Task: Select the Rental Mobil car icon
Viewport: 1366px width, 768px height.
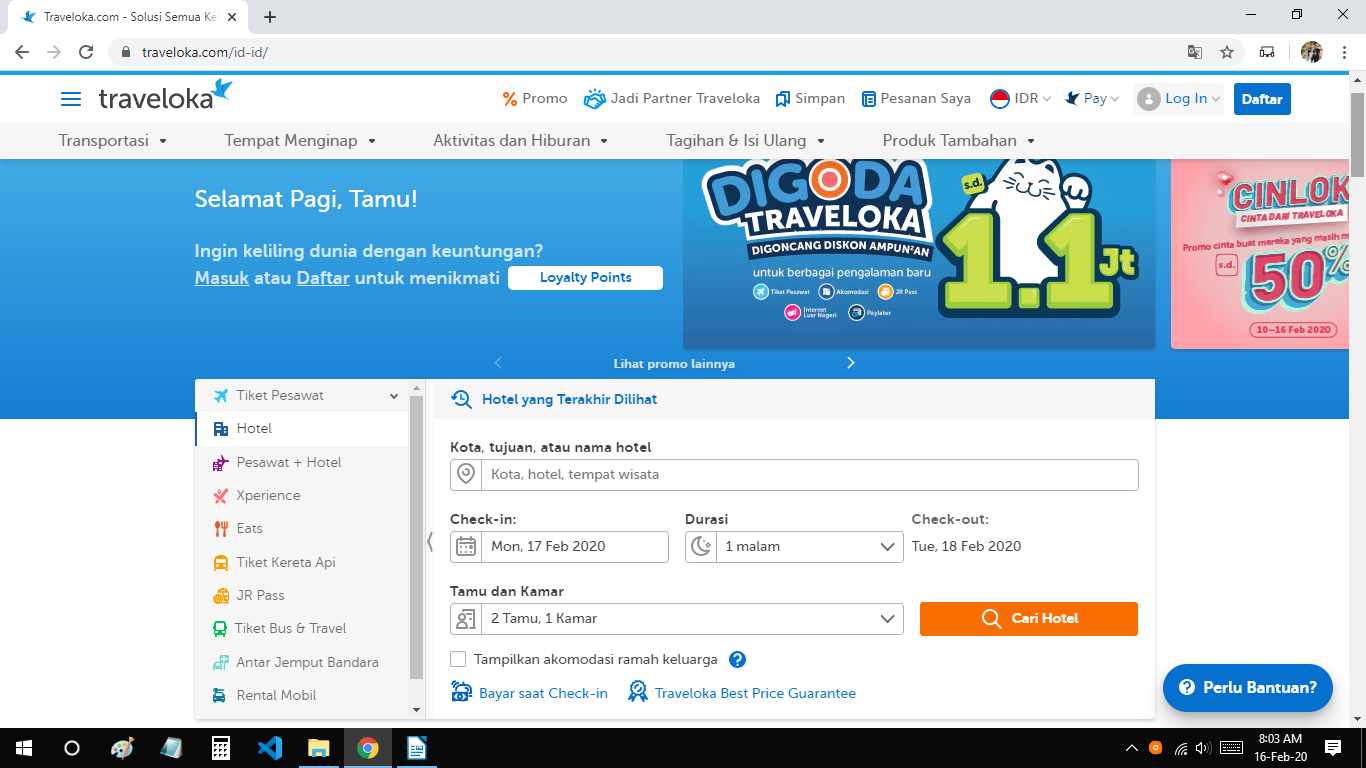Action: point(219,695)
